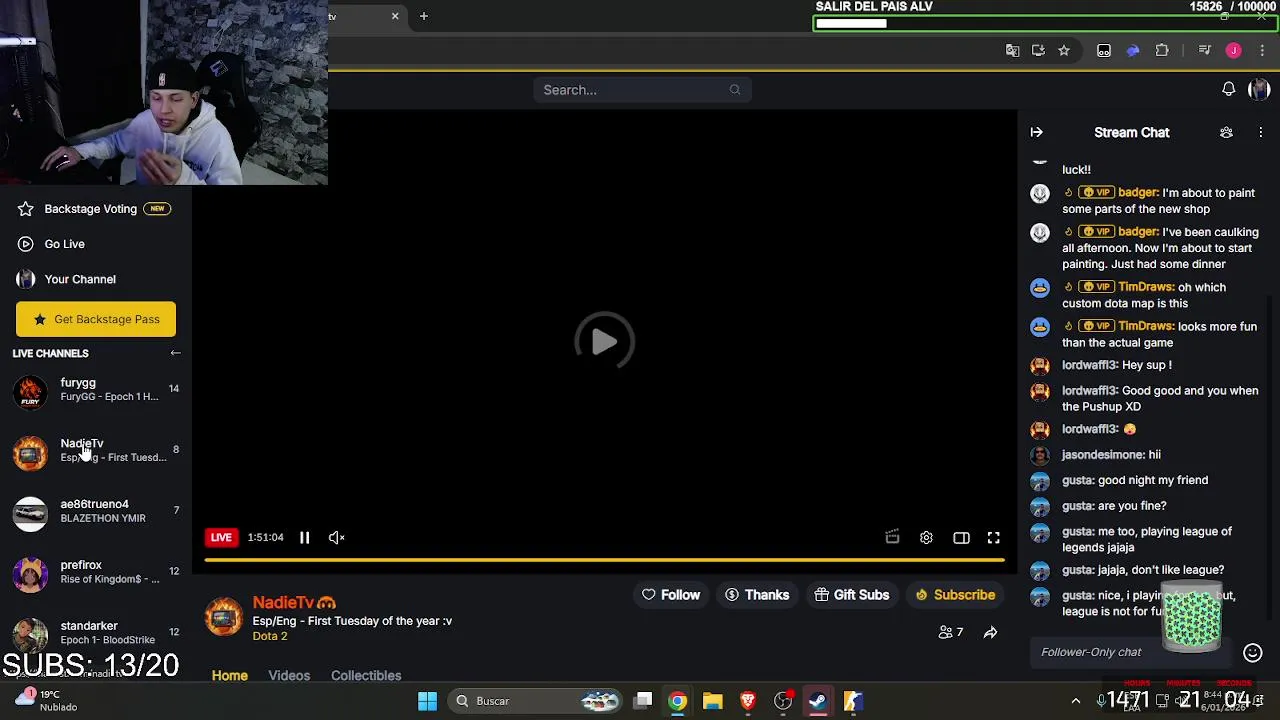This screenshot has width=1280, height=720.
Task: Seek on the stream progress bar
Action: tap(604, 560)
